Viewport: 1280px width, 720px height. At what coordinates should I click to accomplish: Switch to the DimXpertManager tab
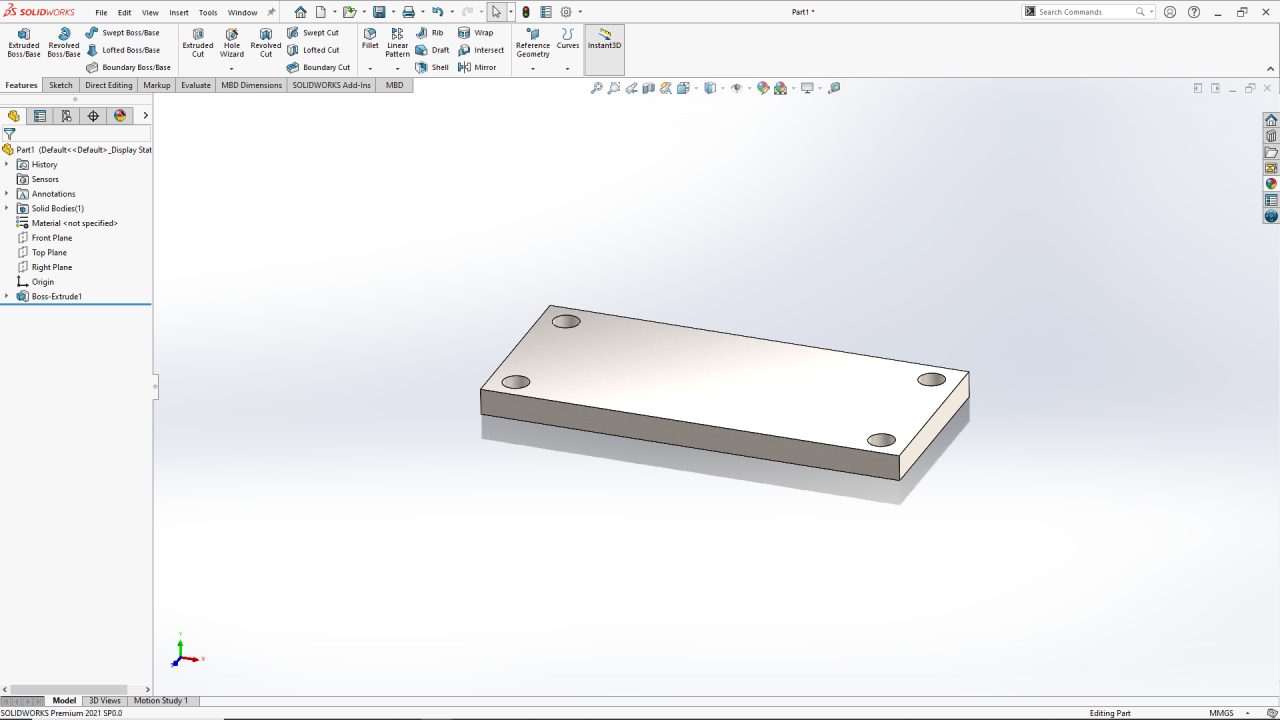pos(93,116)
